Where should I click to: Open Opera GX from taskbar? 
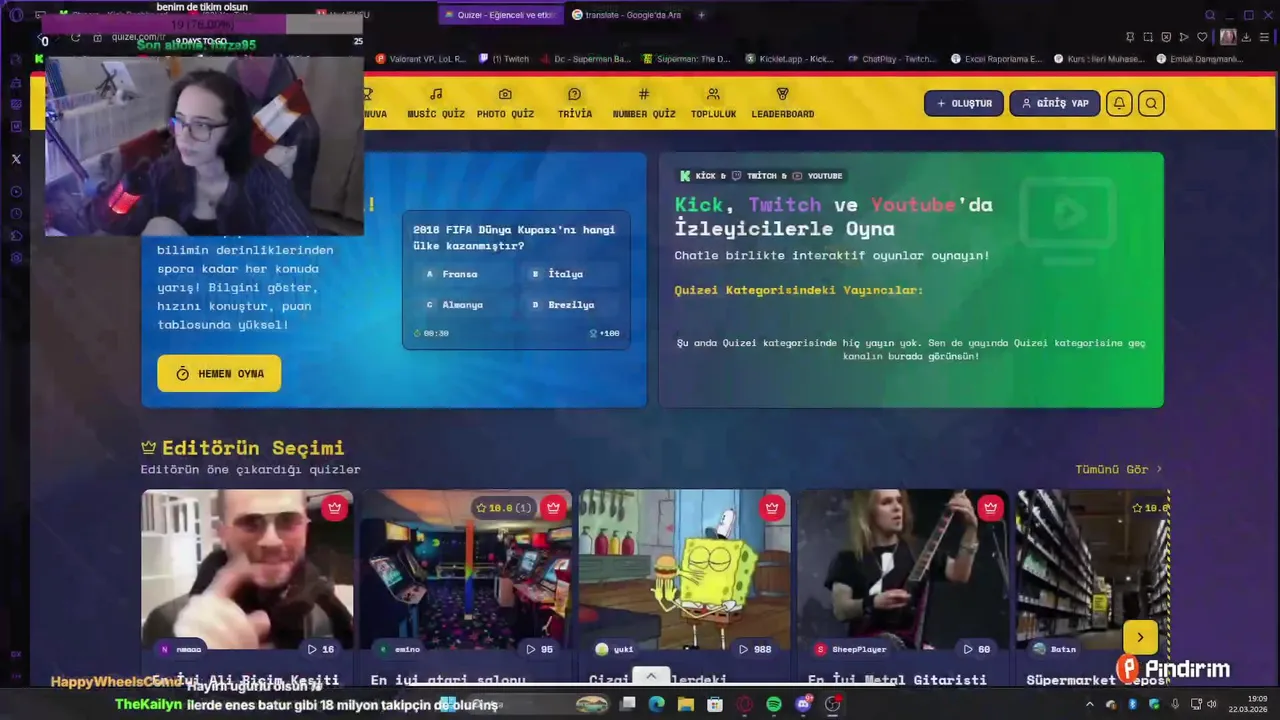point(744,704)
